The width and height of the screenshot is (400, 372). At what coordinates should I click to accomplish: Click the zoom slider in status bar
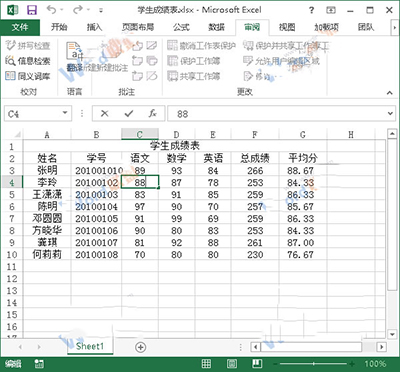pyautogui.click(x=314, y=364)
